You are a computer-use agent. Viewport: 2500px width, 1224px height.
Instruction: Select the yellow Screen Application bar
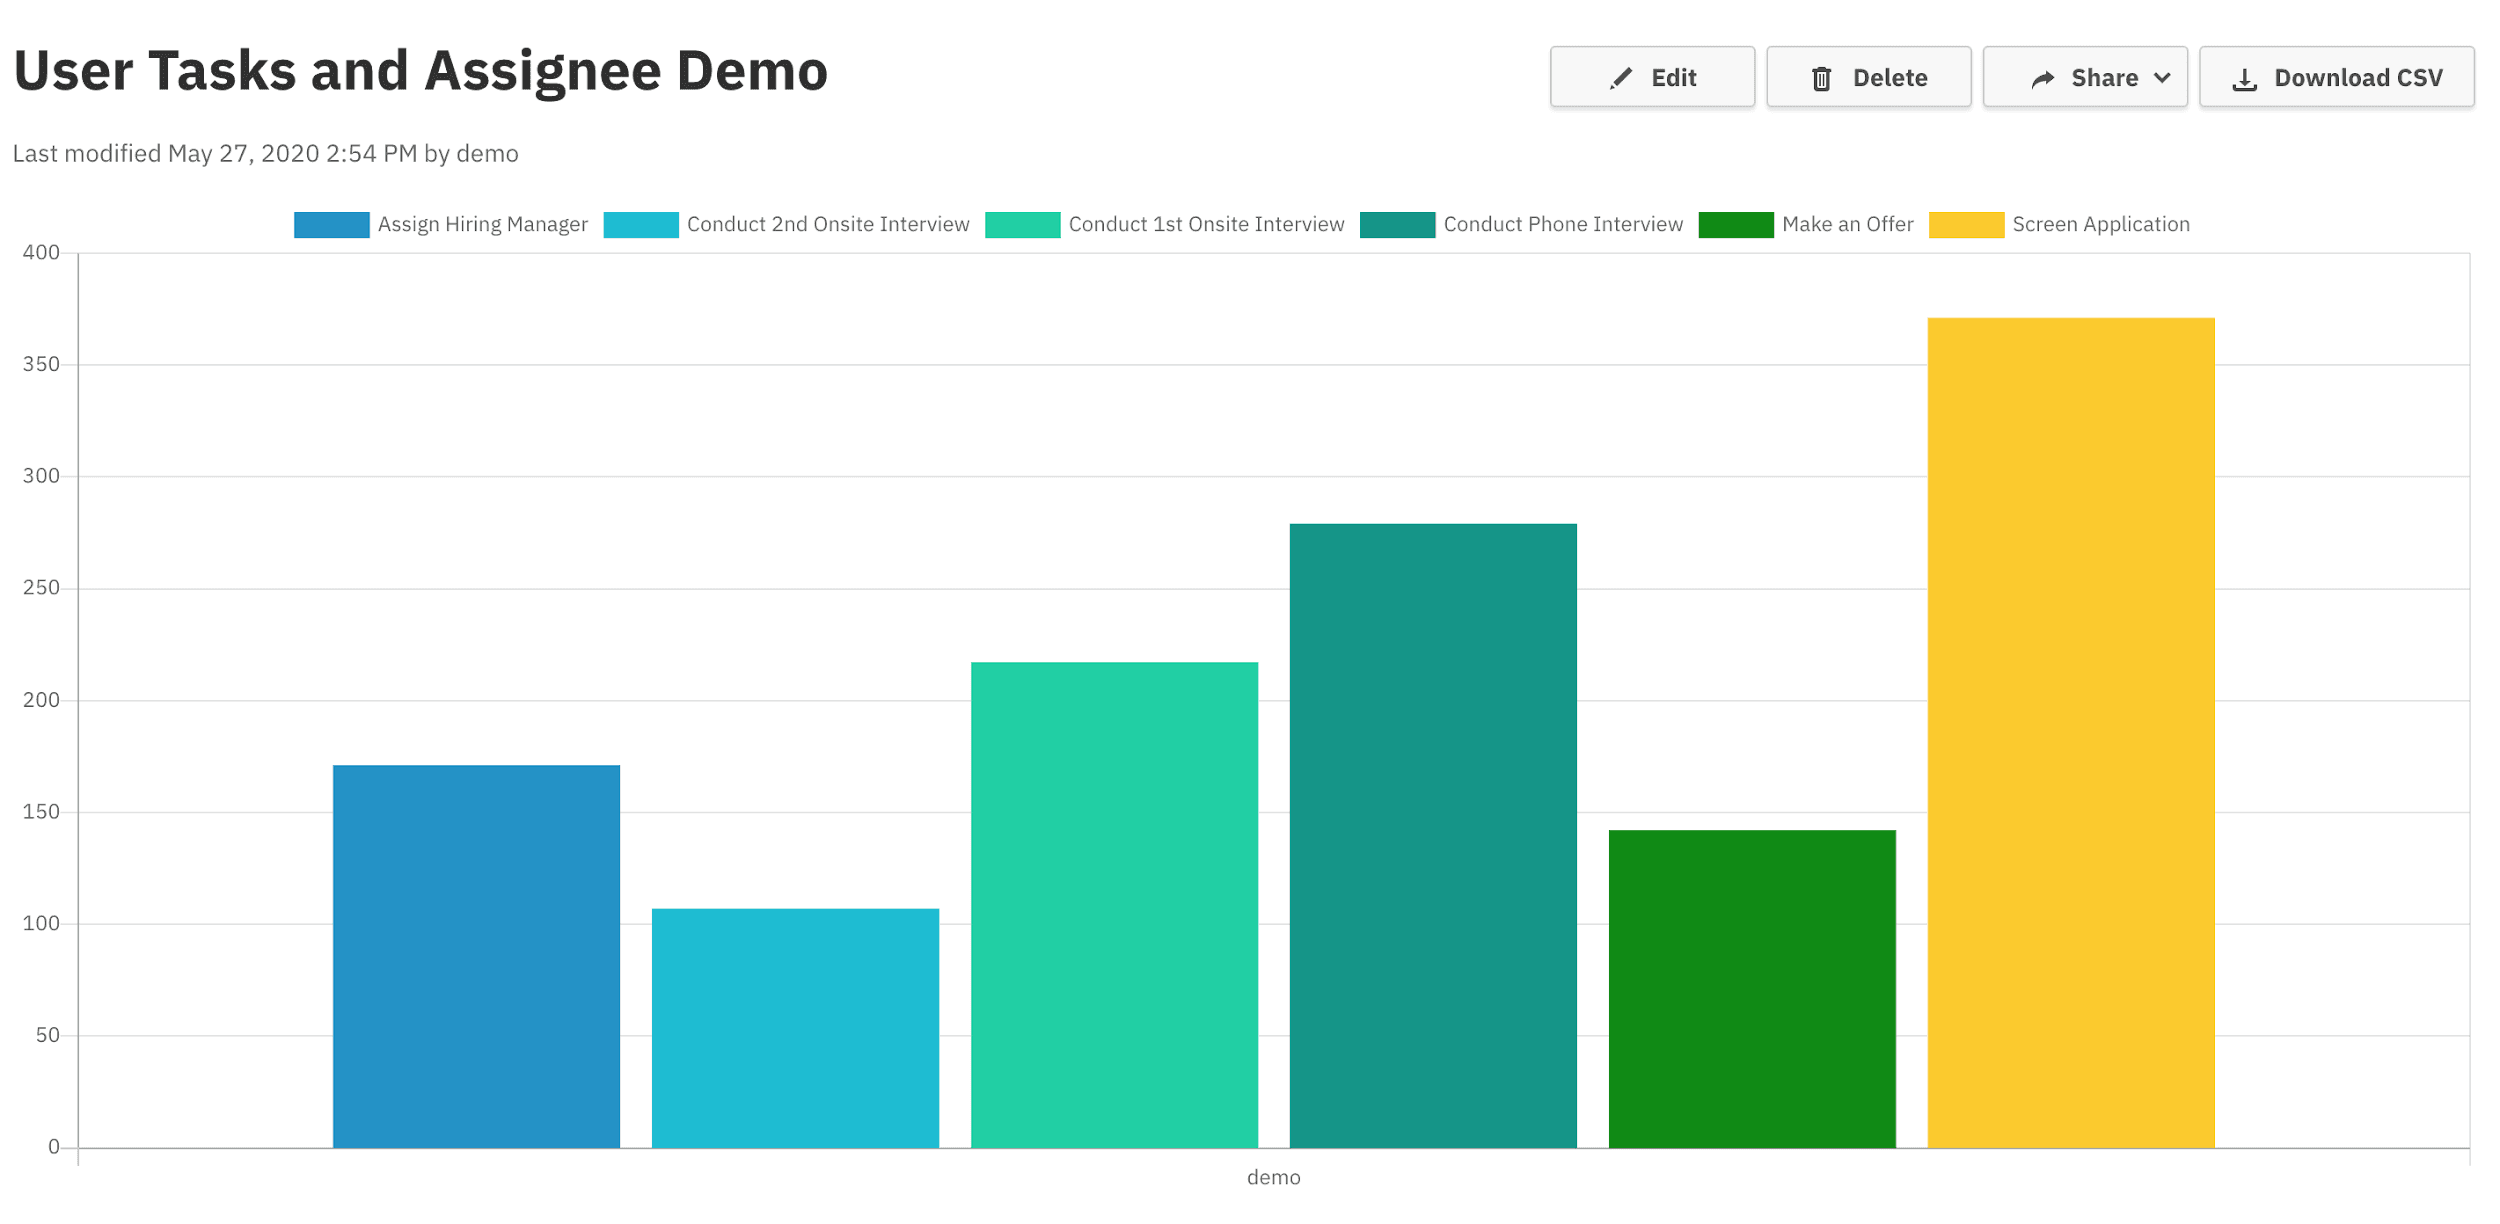(x=2071, y=733)
